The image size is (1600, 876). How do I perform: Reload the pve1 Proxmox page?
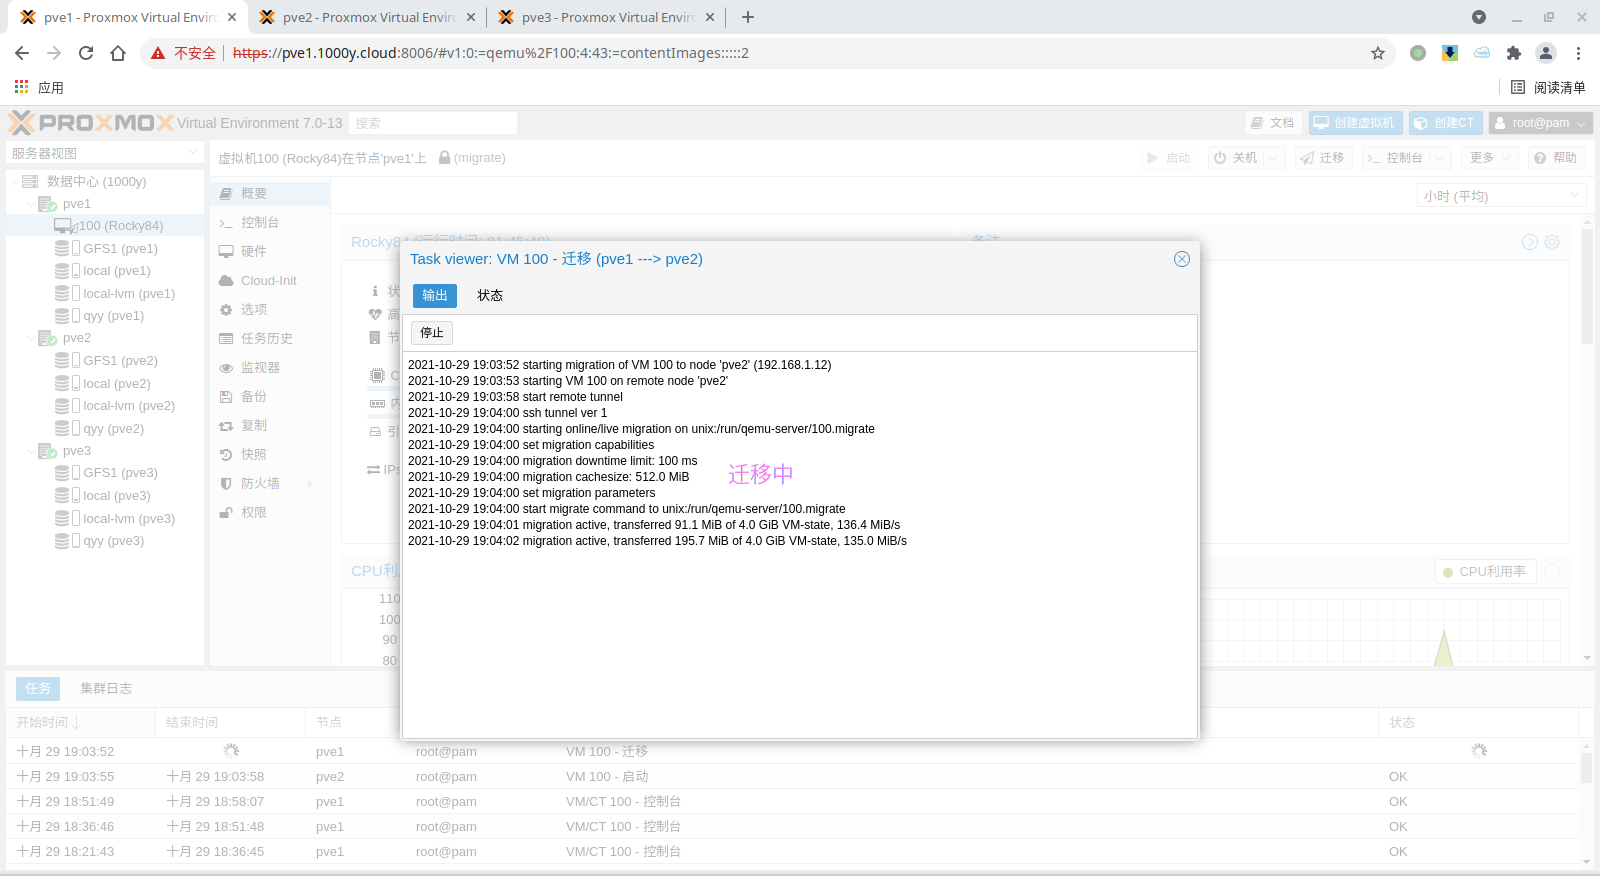86,53
